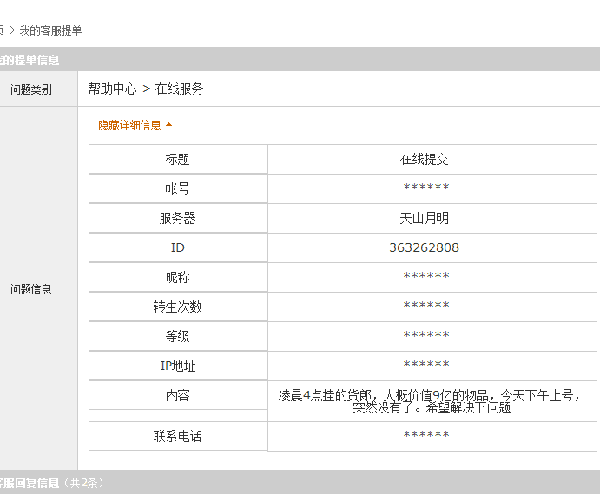Select 在线服务 in the category path
This screenshot has width=600, height=495.
click(178, 89)
